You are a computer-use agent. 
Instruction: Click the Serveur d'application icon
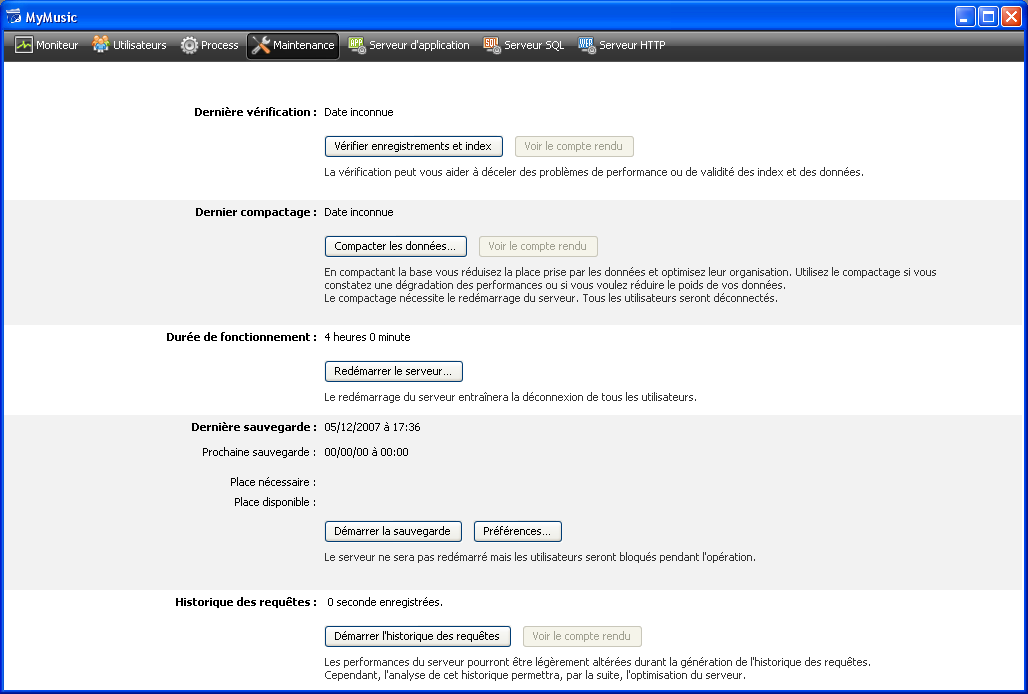357,45
